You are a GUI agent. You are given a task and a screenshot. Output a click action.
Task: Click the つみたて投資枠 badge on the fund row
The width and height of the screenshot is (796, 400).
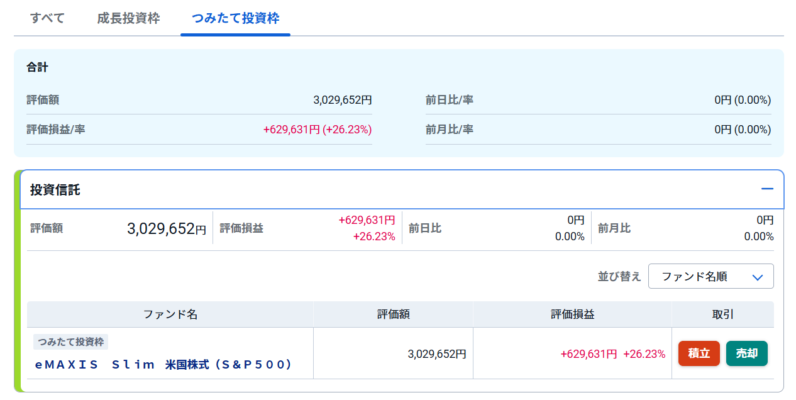(71, 342)
